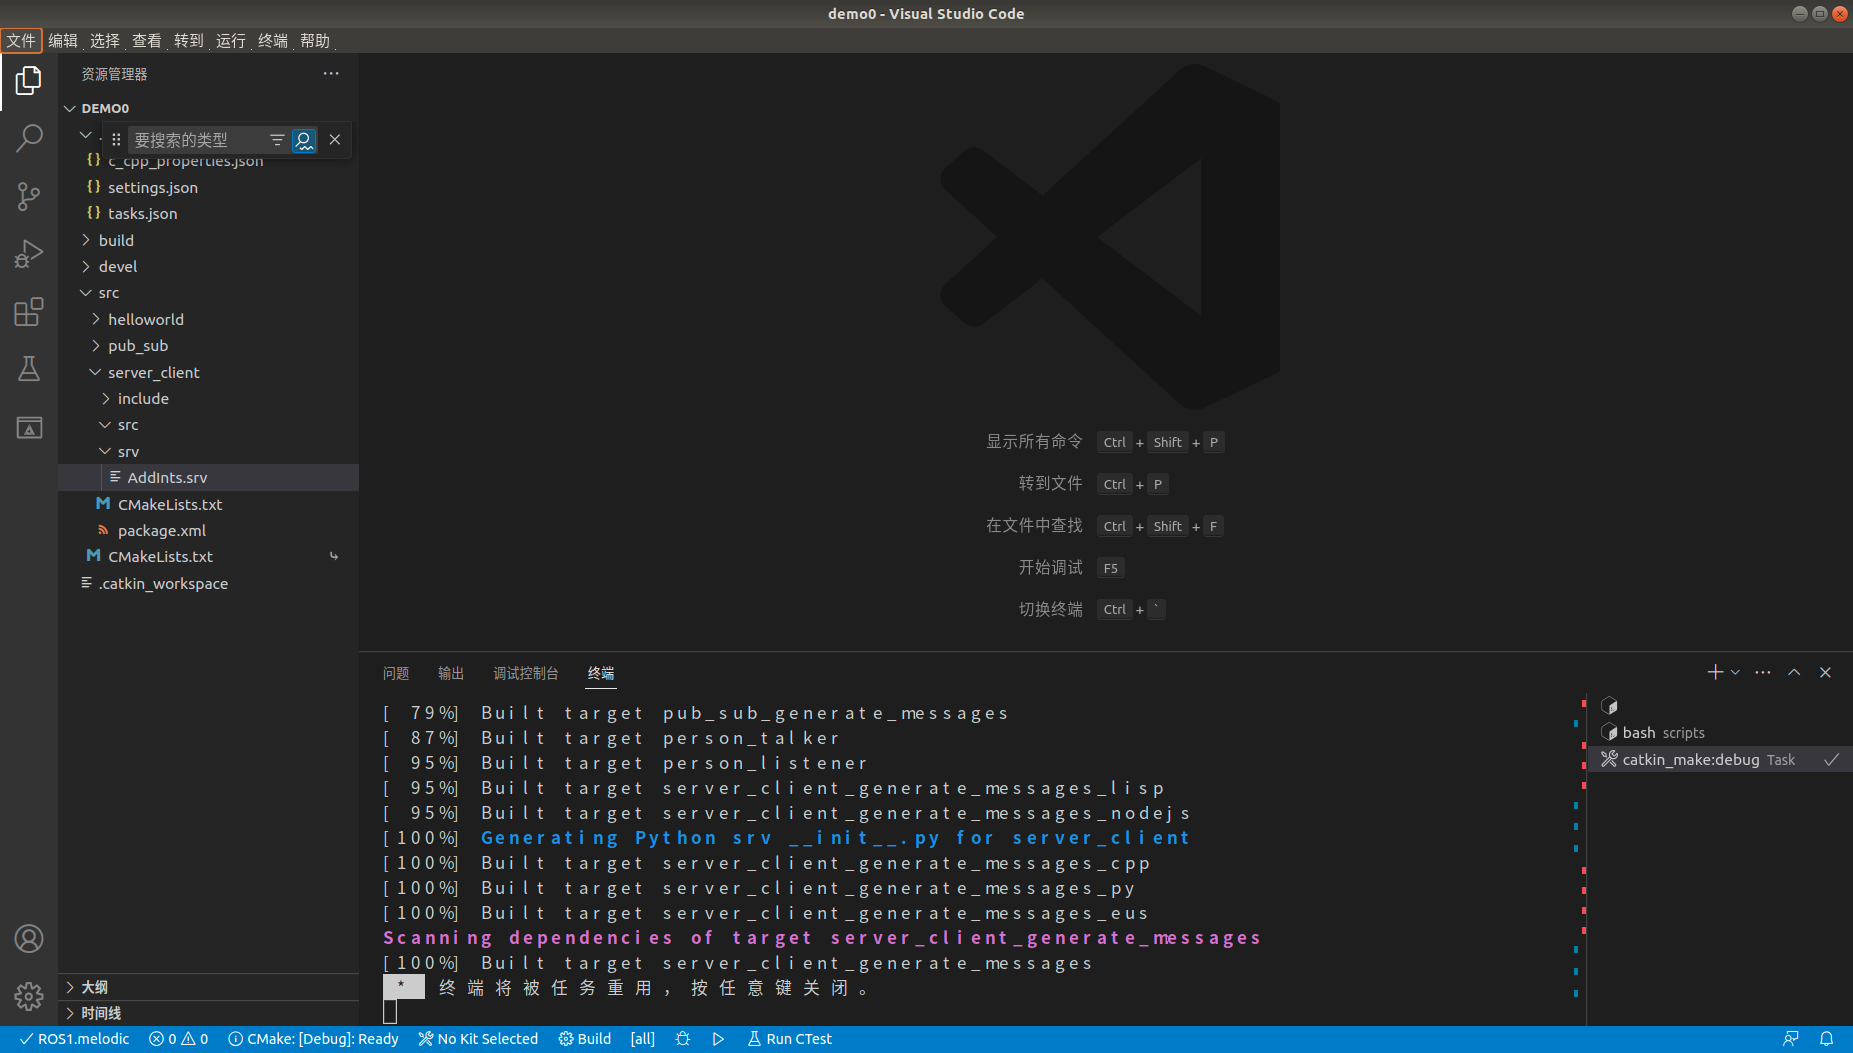Open the CMake view in activity bar
The width and height of the screenshot is (1853, 1053).
[x=29, y=427]
